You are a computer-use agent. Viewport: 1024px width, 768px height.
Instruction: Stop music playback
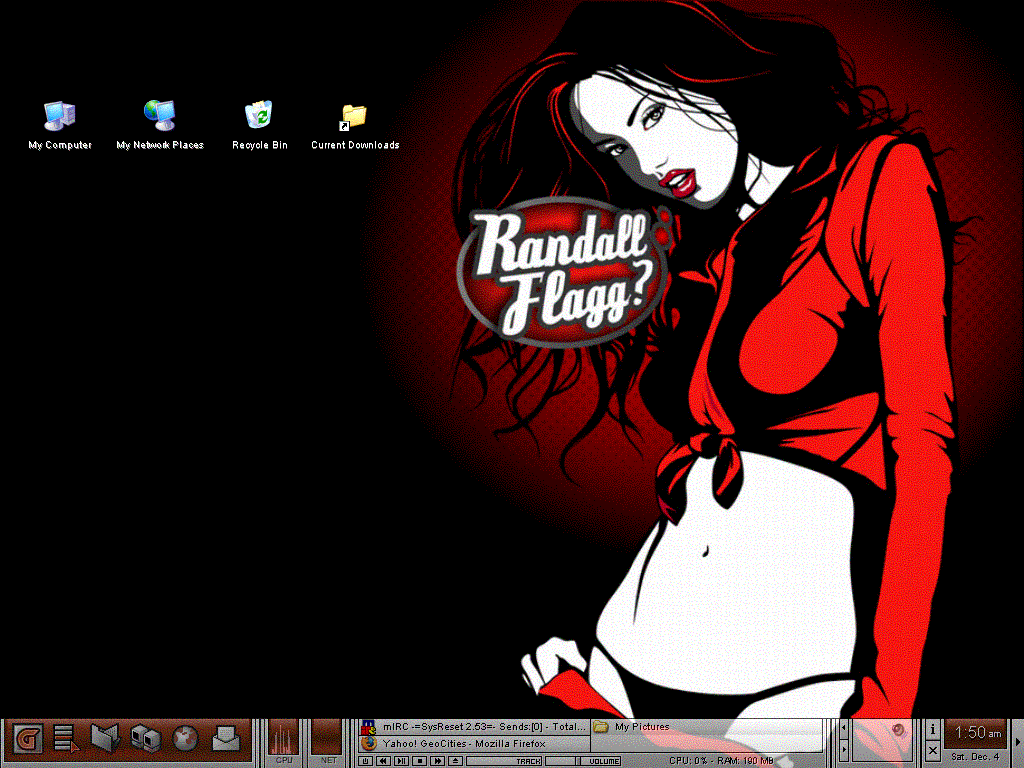(420, 761)
